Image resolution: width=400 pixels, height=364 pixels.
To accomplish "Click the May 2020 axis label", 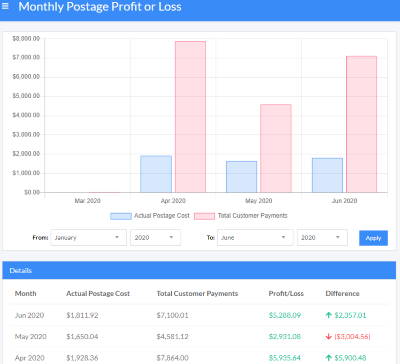I will tap(259, 201).
